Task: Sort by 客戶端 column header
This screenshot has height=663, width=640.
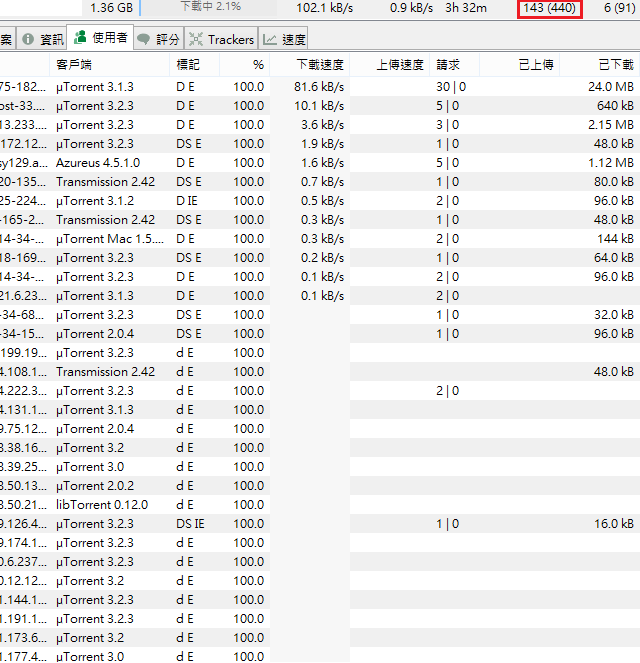Action: pos(109,65)
